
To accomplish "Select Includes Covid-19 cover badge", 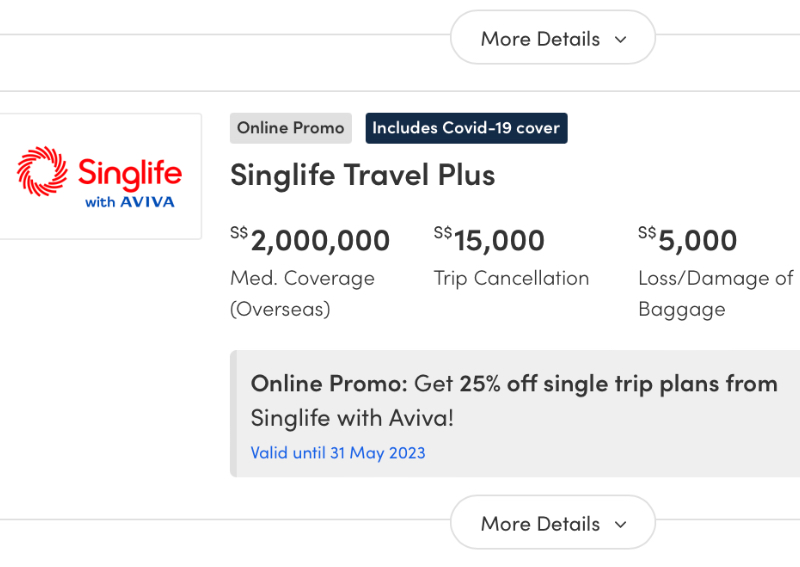I will click(466, 128).
